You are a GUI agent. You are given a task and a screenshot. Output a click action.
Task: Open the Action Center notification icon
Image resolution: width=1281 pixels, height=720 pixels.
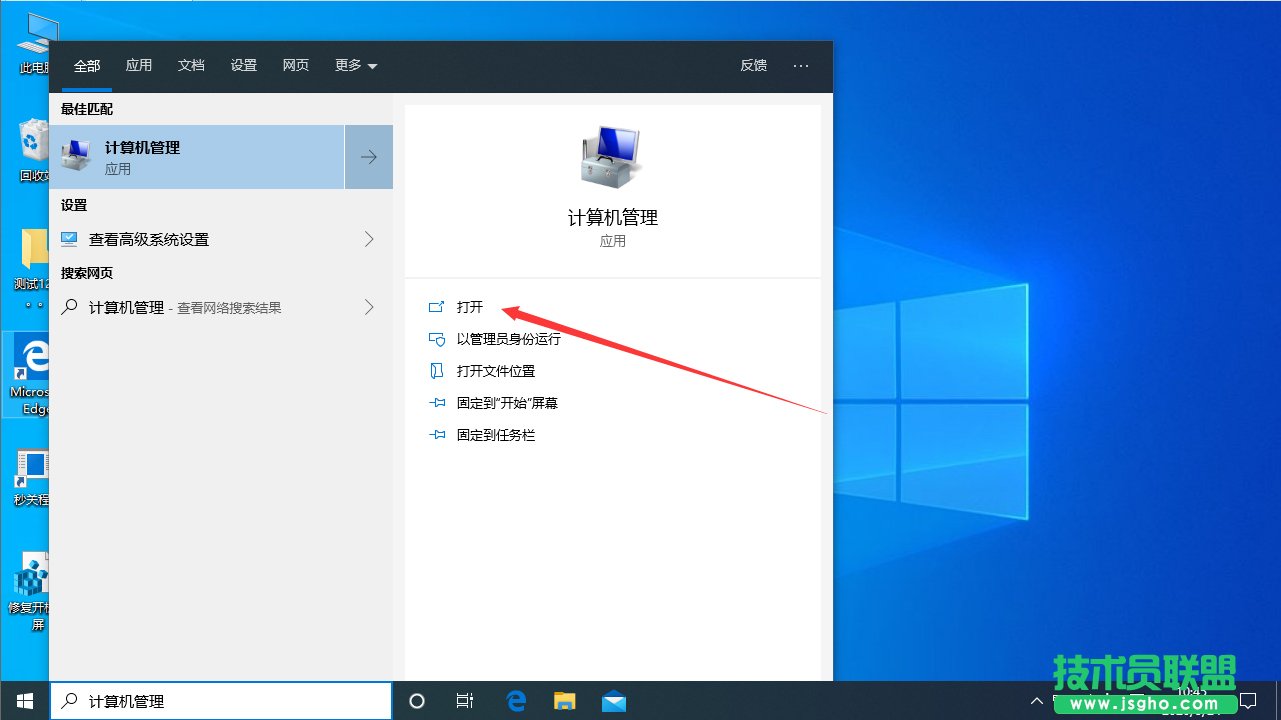coord(1247,700)
